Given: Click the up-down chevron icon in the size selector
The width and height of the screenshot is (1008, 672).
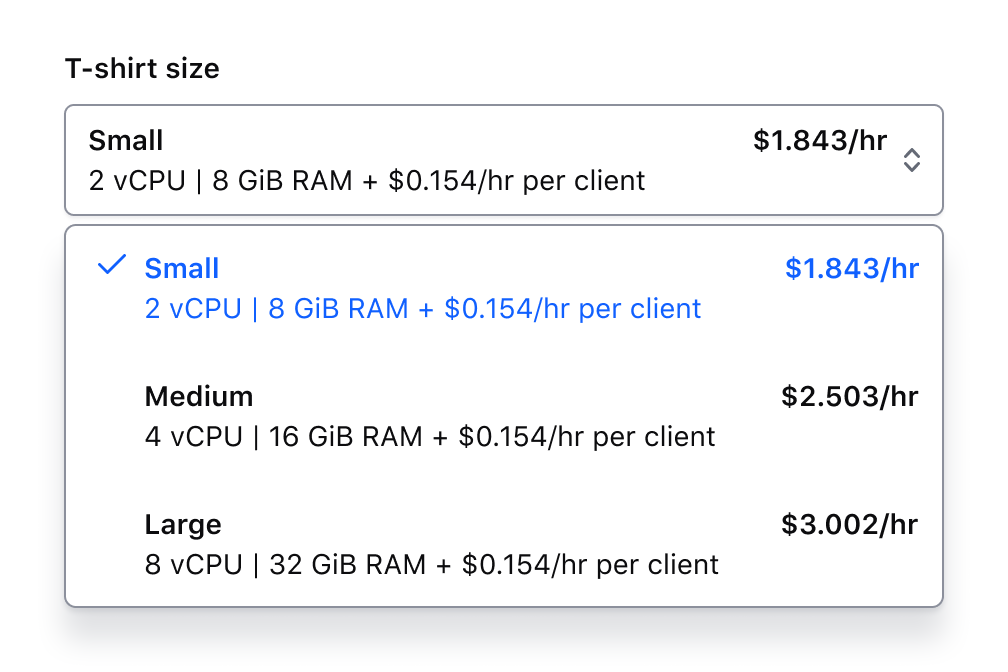Looking at the screenshot, I should pos(911,160).
